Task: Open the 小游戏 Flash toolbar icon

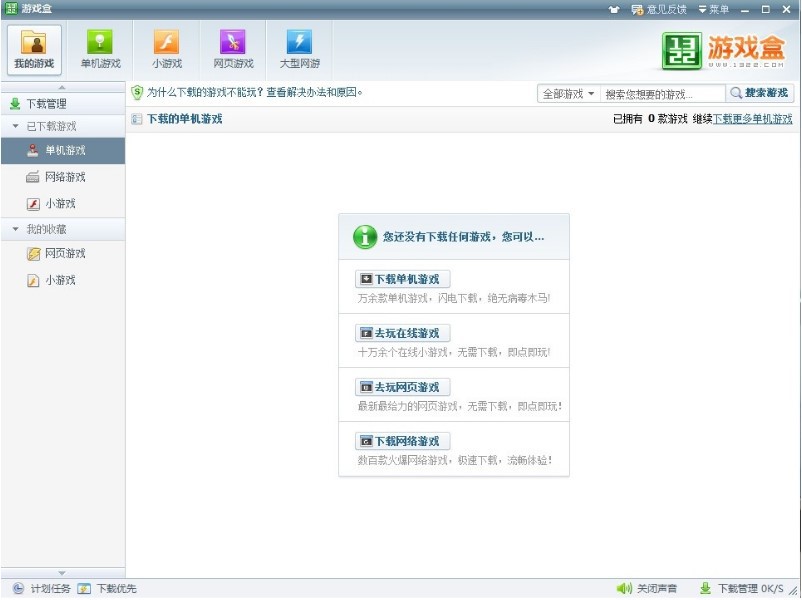Action: click(x=167, y=49)
